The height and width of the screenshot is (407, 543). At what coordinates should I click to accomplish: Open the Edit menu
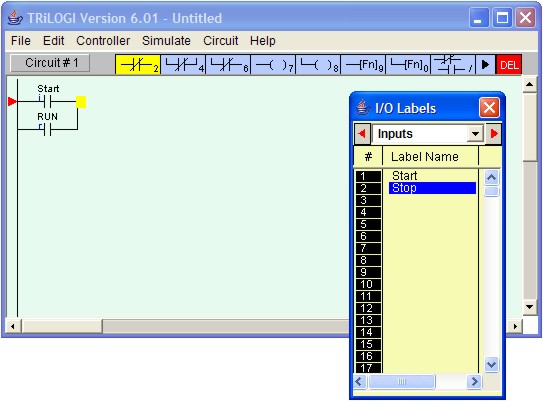tap(53, 41)
